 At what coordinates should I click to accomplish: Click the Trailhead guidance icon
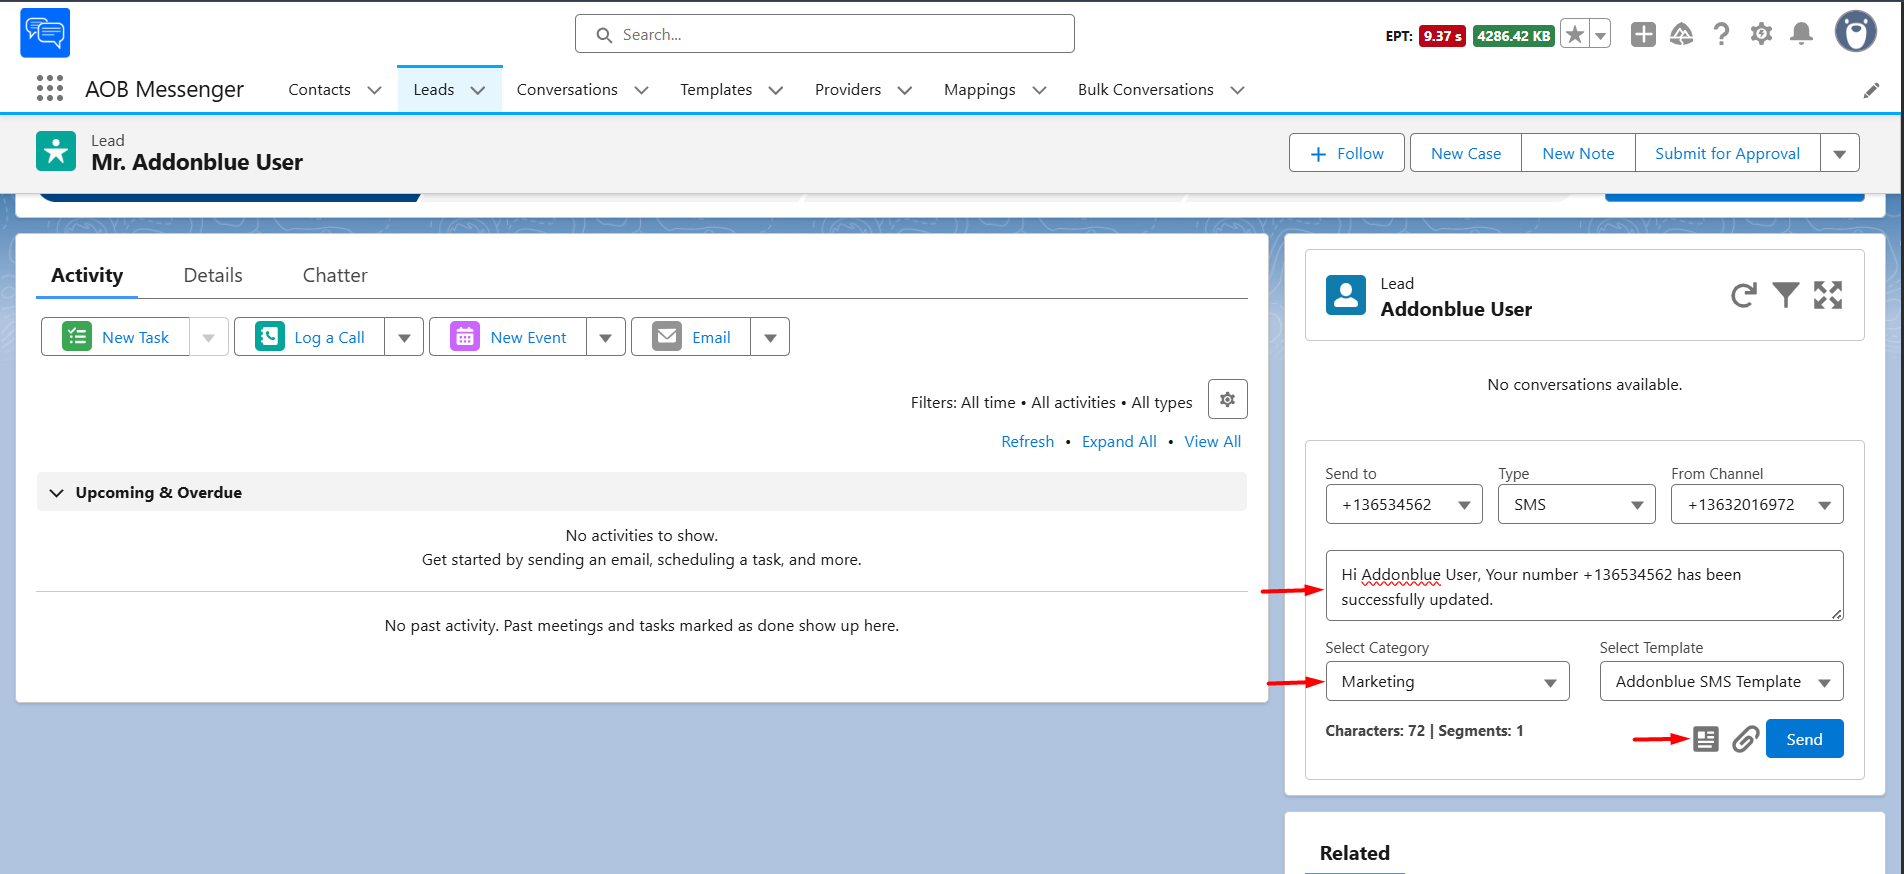click(x=1682, y=35)
